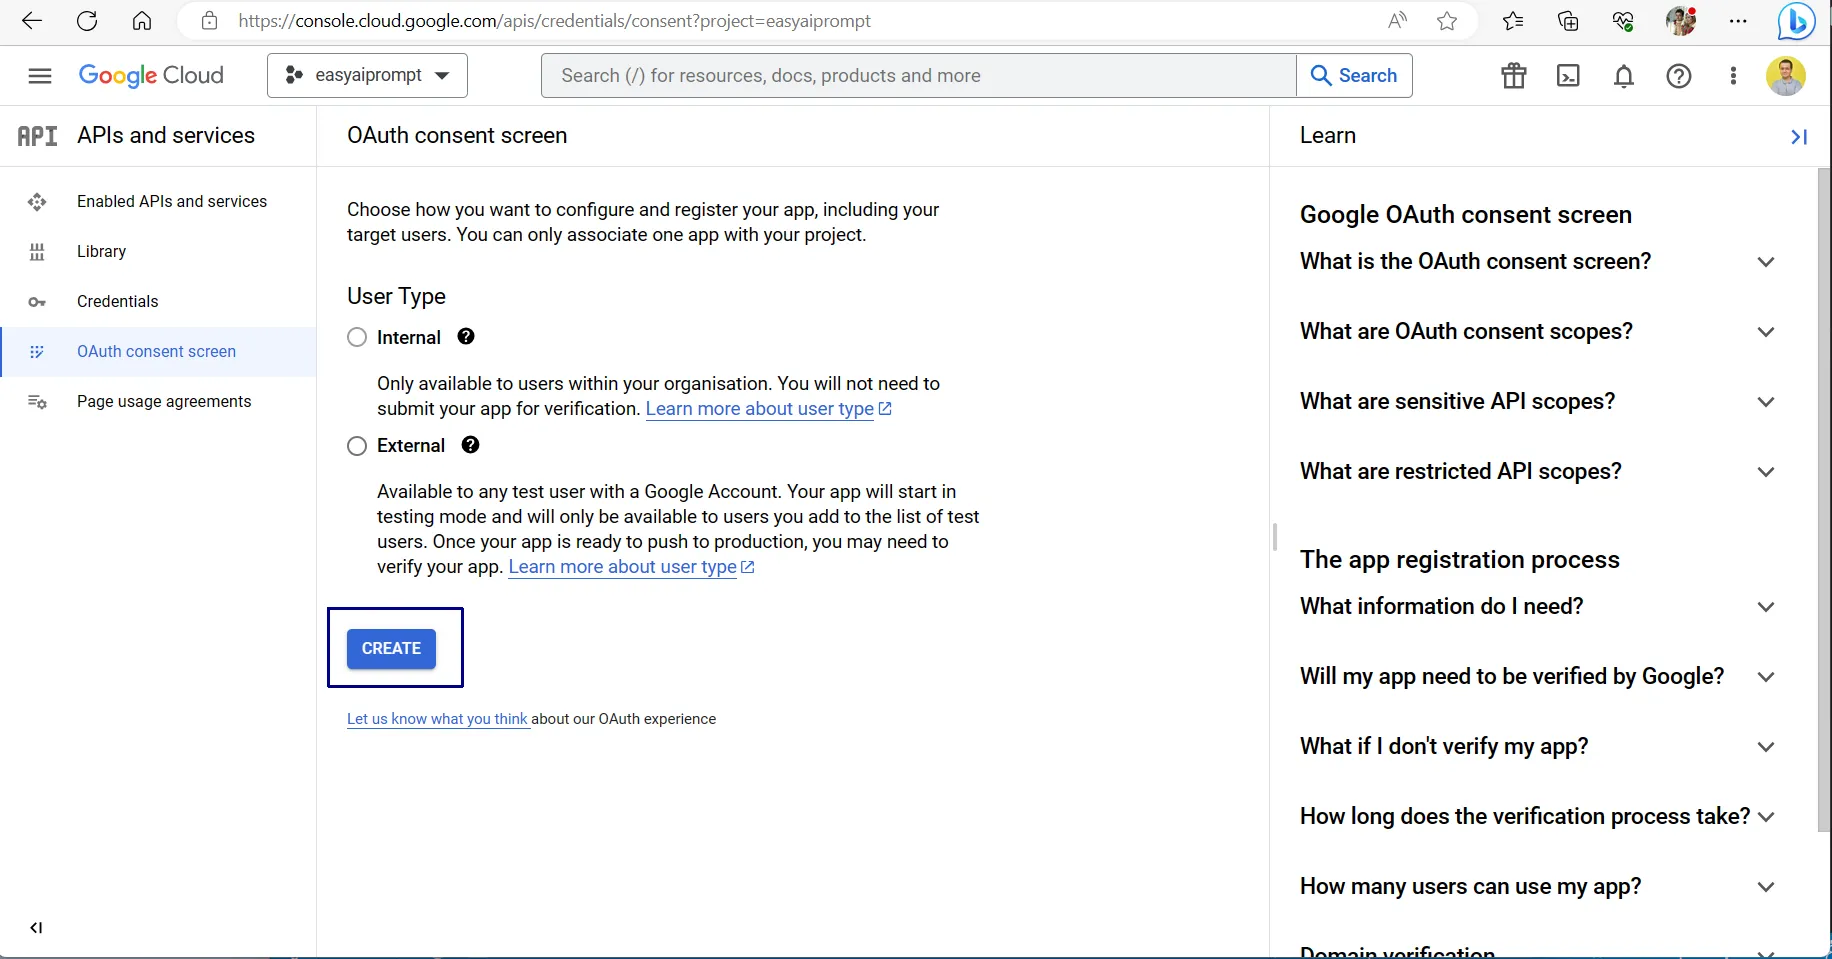Select the Internal user type radio button

point(357,337)
